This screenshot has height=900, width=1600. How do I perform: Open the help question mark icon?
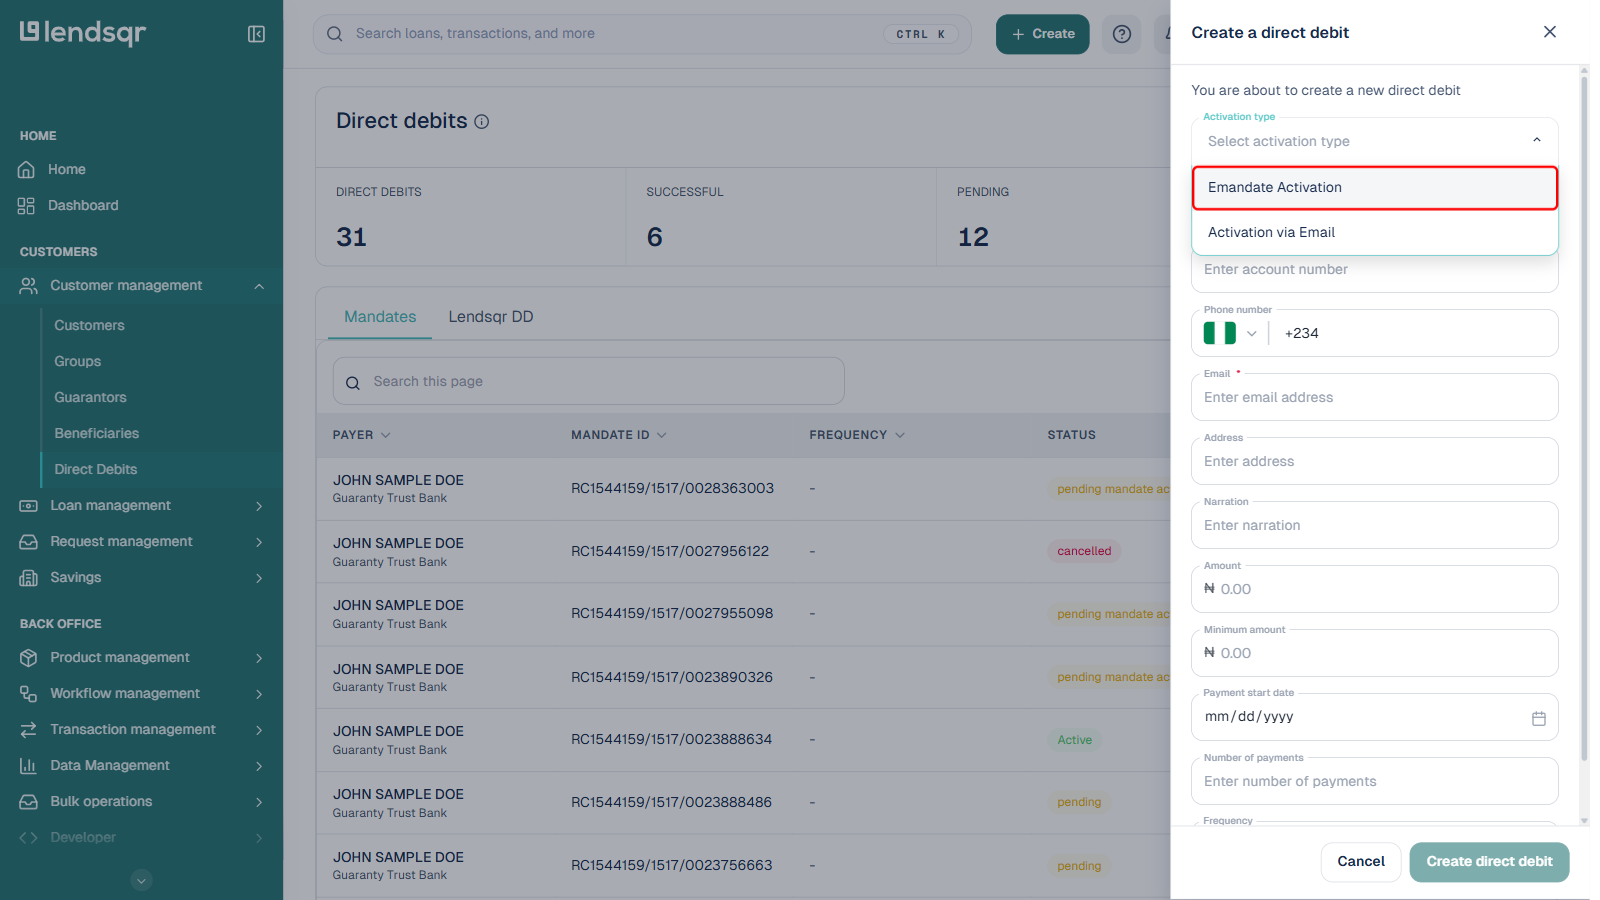[1122, 34]
